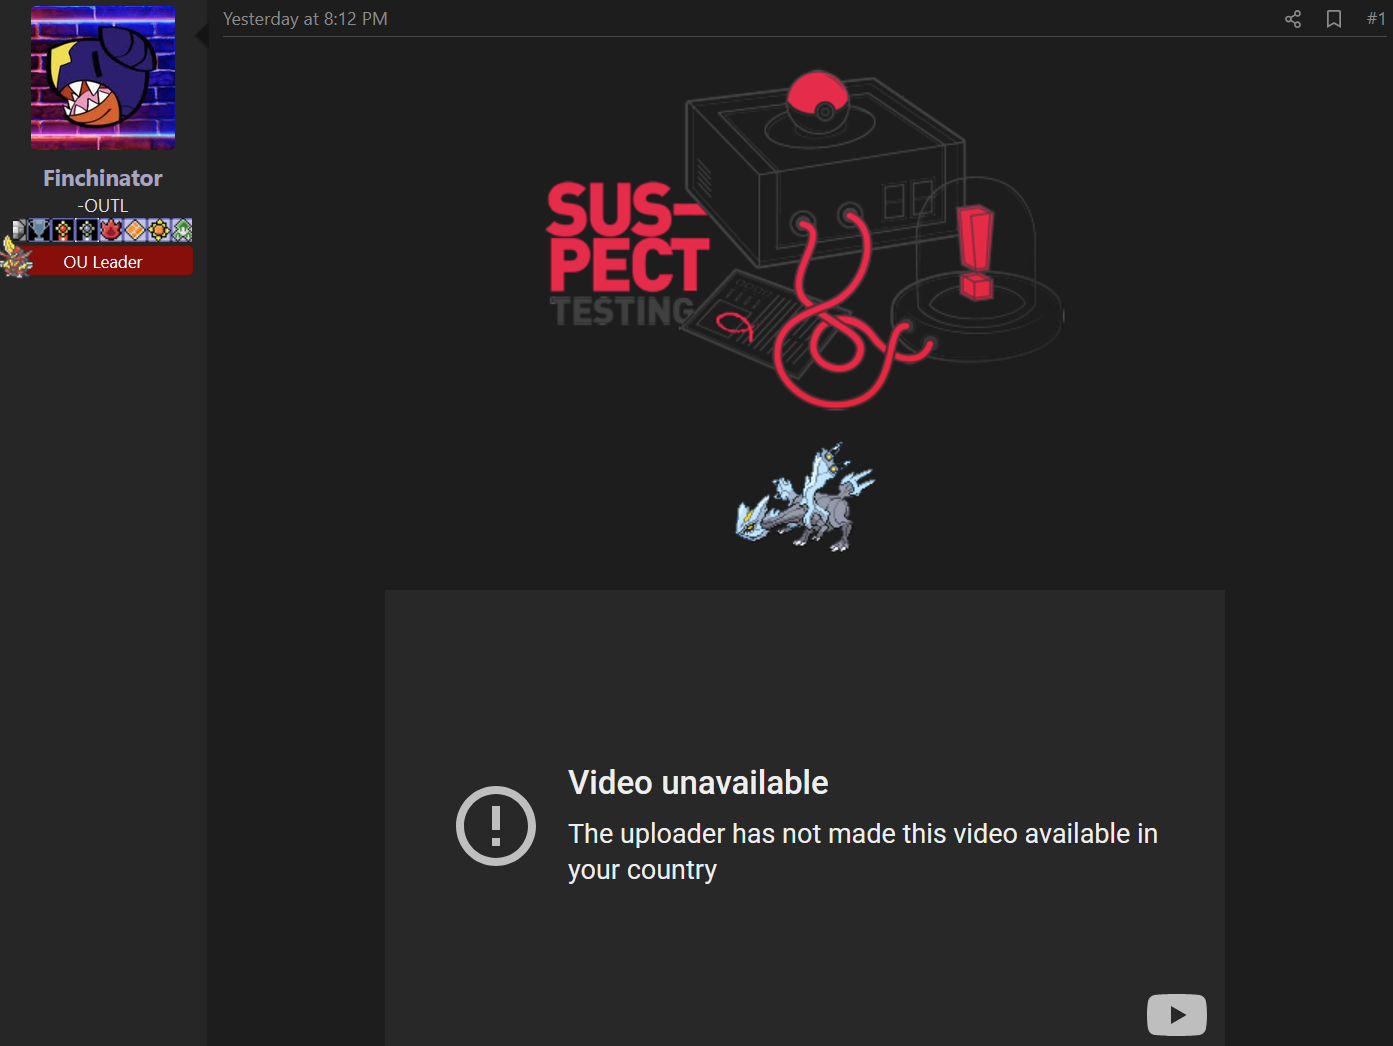Open the #1 post permalink
Image resolution: width=1393 pixels, height=1046 pixels.
pos(1376,19)
